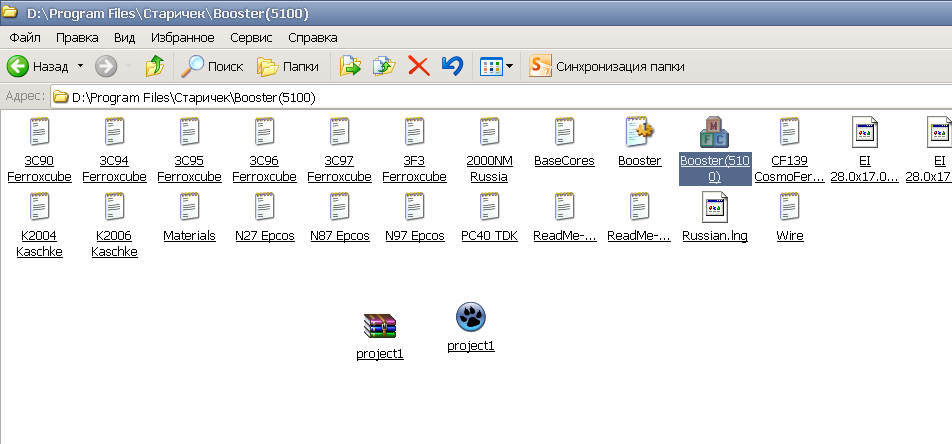Select the 3C90 Ferroxcube file
The height and width of the screenshot is (444, 952).
[39, 150]
